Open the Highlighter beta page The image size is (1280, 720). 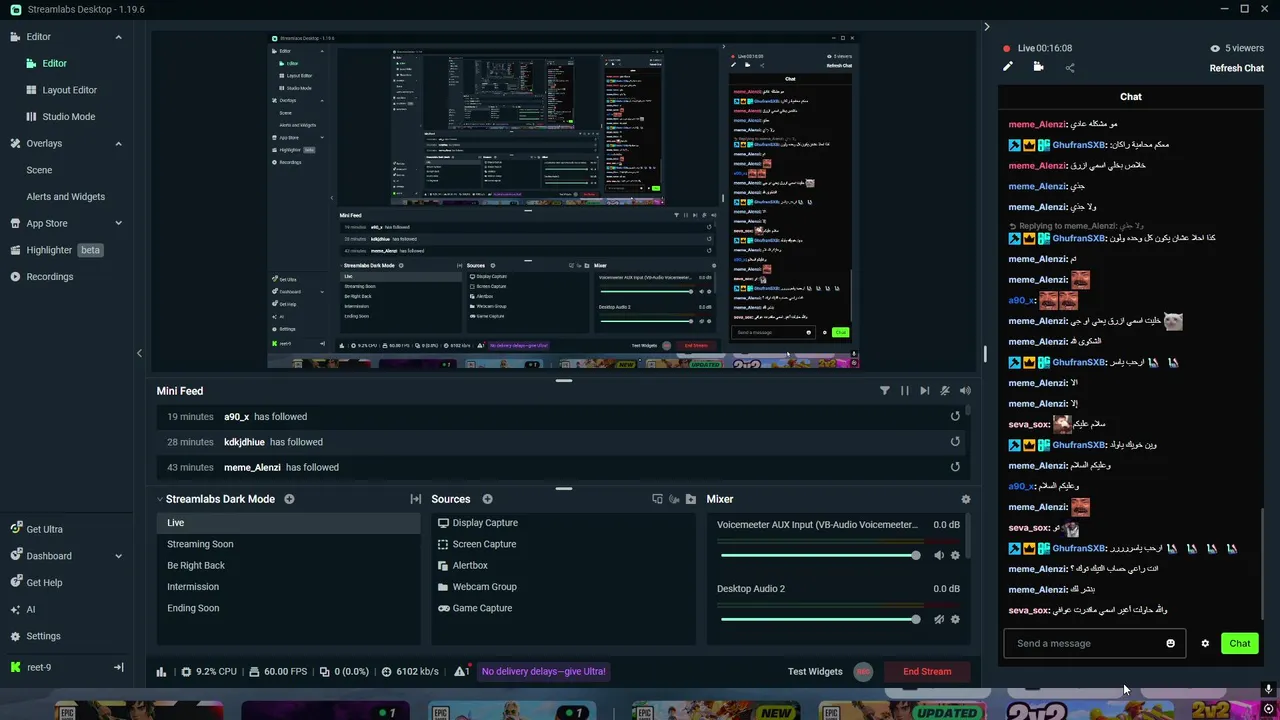coord(56,250)
